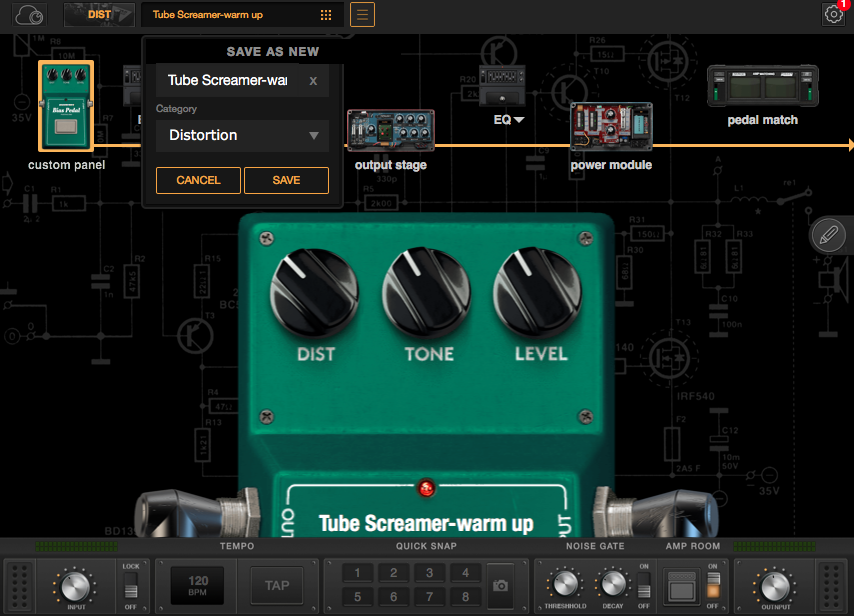
Task: Click the SAVE button
Action: coord(286,180)
